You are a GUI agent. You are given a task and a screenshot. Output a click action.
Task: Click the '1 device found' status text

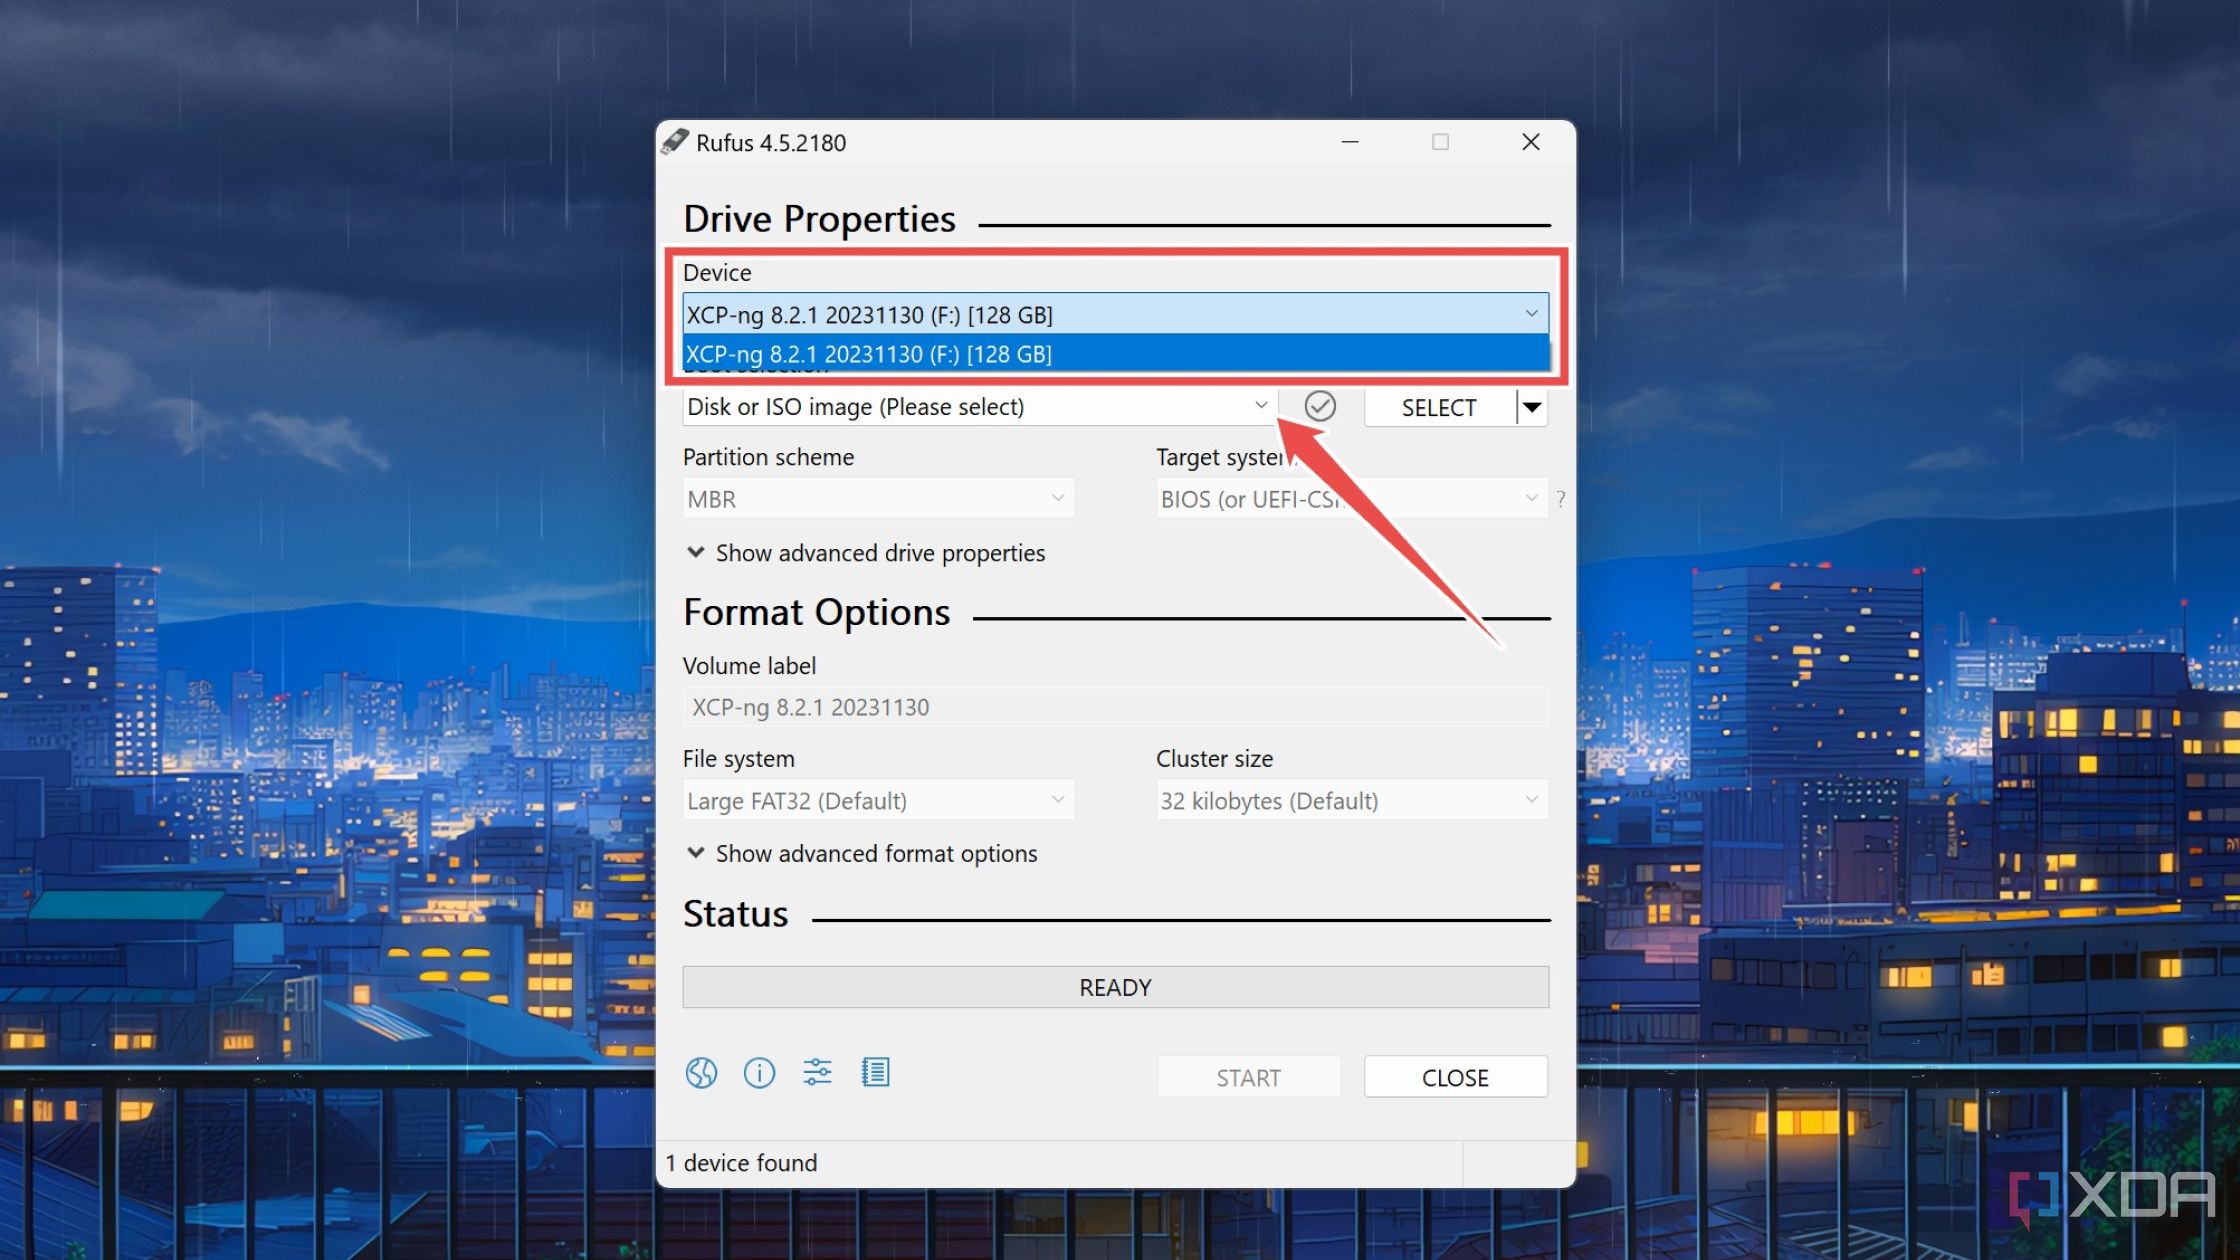pos(741,1163)
